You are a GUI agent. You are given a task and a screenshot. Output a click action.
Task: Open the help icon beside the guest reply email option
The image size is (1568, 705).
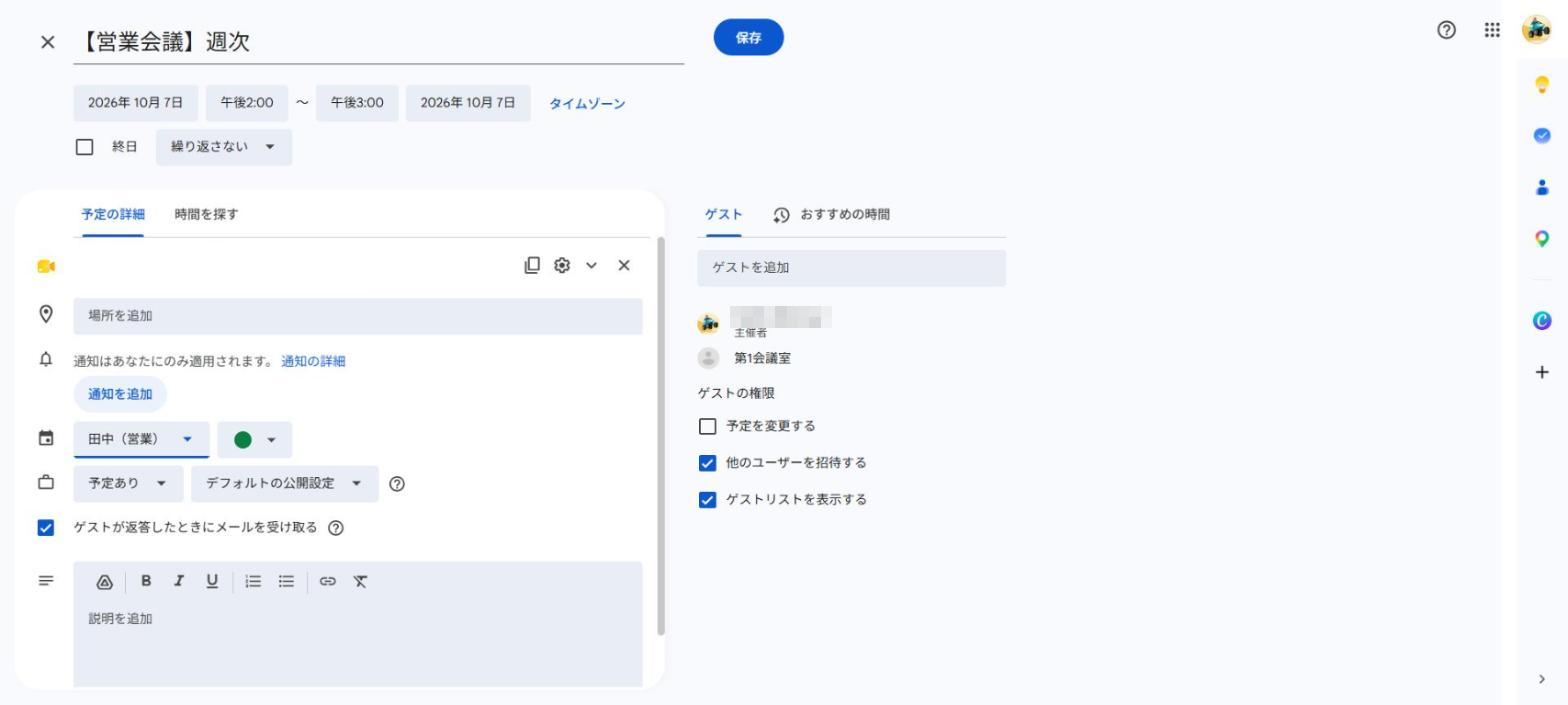[336, 528]
